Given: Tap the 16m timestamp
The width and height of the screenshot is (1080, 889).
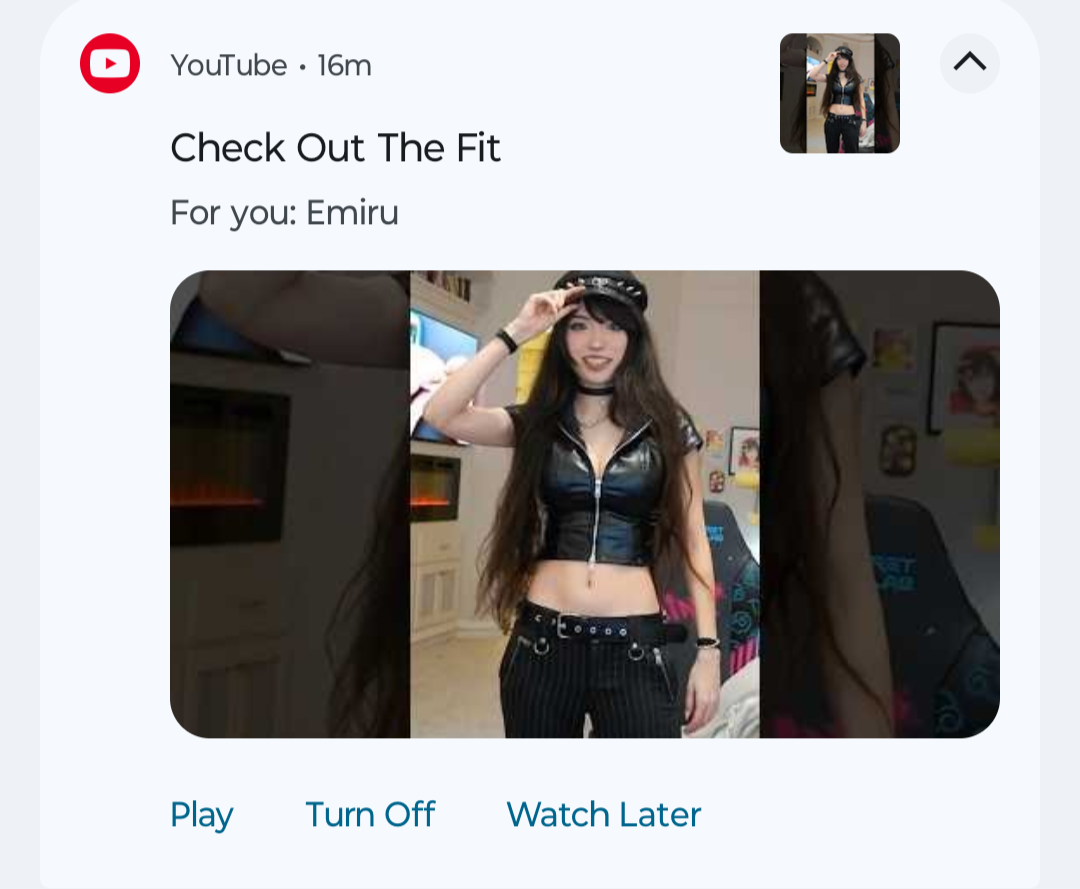Looking at the screenshot, I should coord(344,65).
